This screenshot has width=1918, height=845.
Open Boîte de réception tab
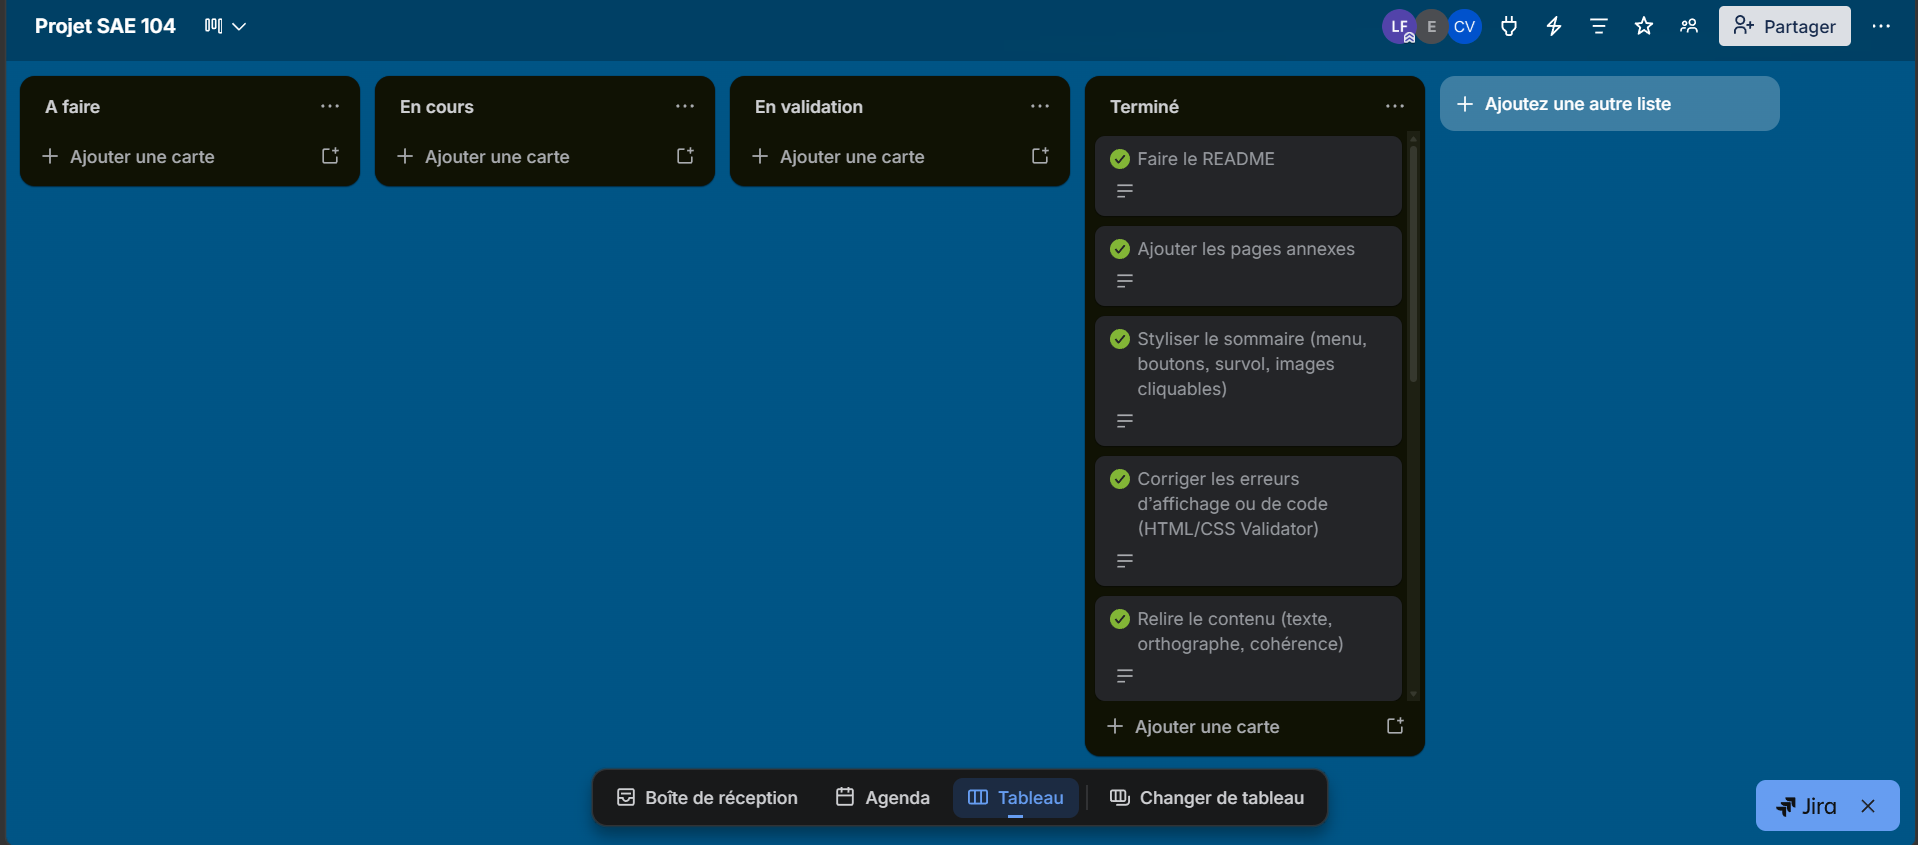[707, 798]
